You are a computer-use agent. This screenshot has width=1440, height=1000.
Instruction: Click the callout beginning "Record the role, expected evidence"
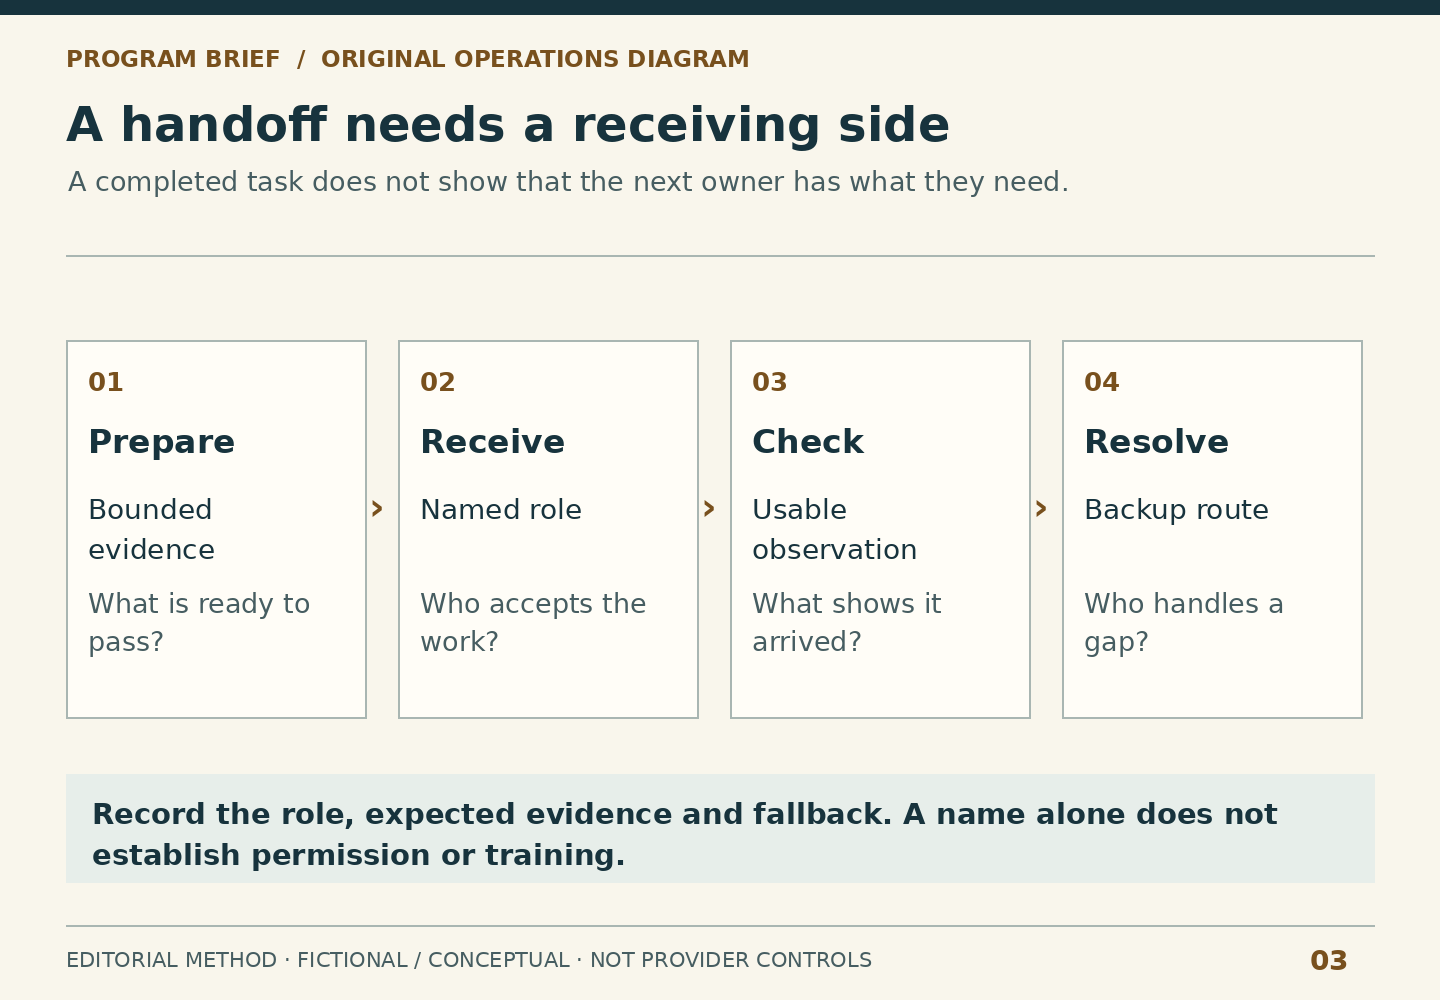tap(720, 828)
